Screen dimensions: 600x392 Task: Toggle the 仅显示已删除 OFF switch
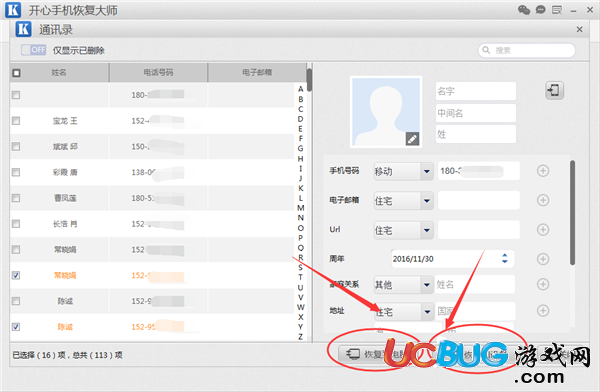point(34,50)
